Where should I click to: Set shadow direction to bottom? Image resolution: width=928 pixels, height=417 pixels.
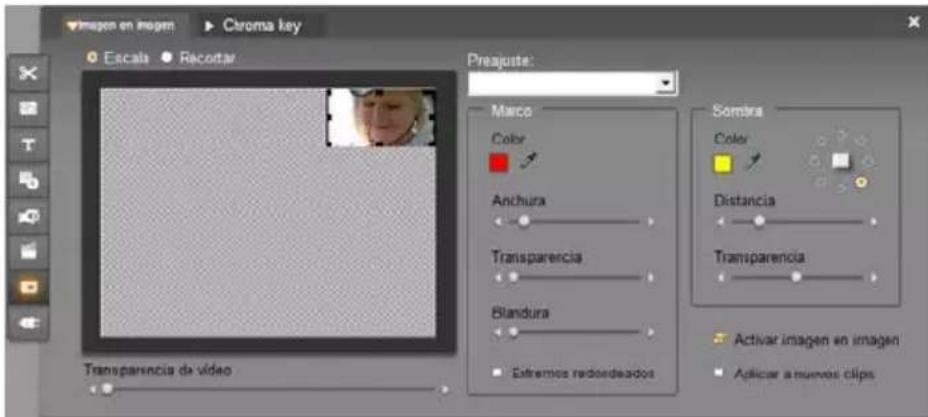(841, 188)
